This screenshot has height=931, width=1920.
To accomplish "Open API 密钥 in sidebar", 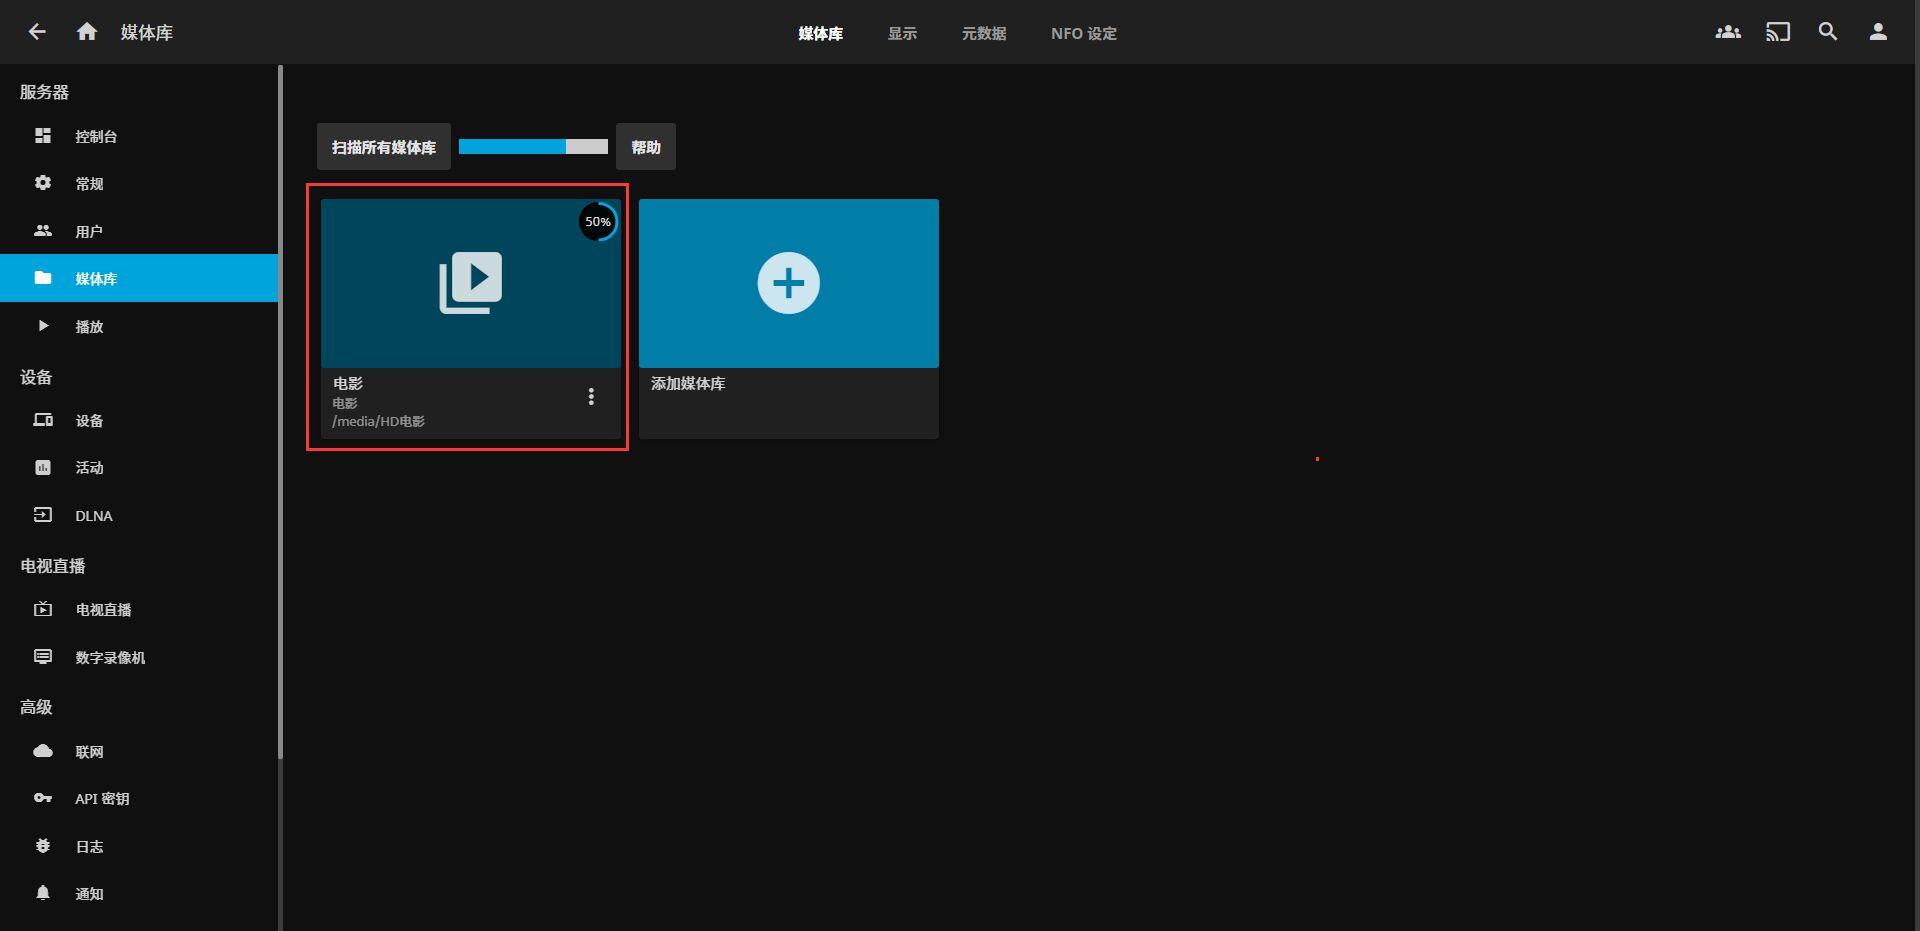I will pos(101,798).
